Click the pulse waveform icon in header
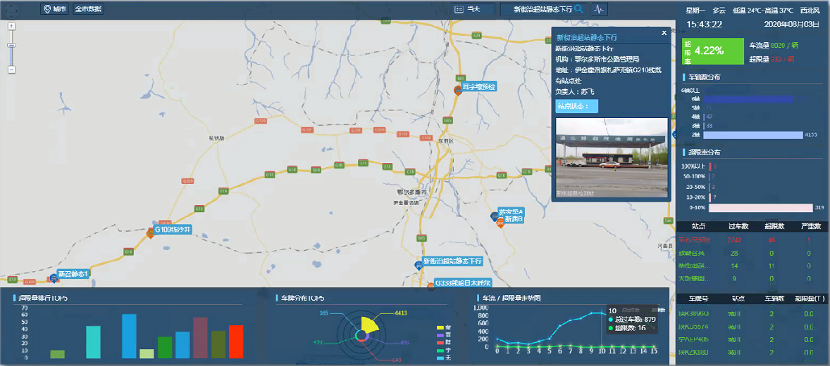Viewport: 830px width, 366px height. coord(599,9)
